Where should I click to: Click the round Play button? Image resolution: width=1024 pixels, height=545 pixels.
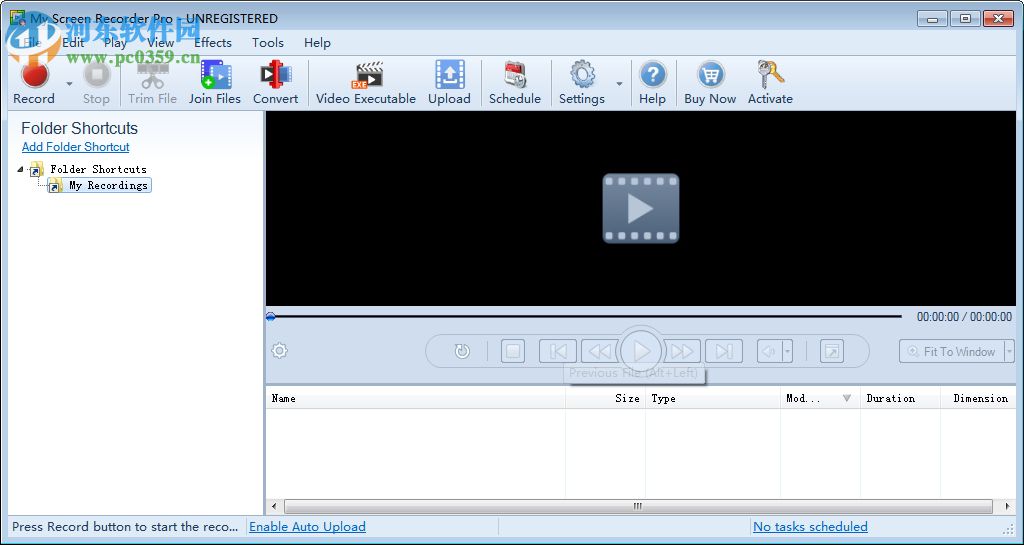[x=641, y=351]
